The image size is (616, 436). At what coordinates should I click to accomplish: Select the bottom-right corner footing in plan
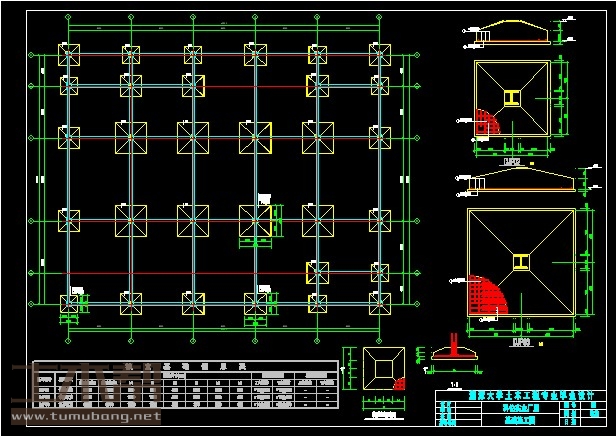coord(379,301)
